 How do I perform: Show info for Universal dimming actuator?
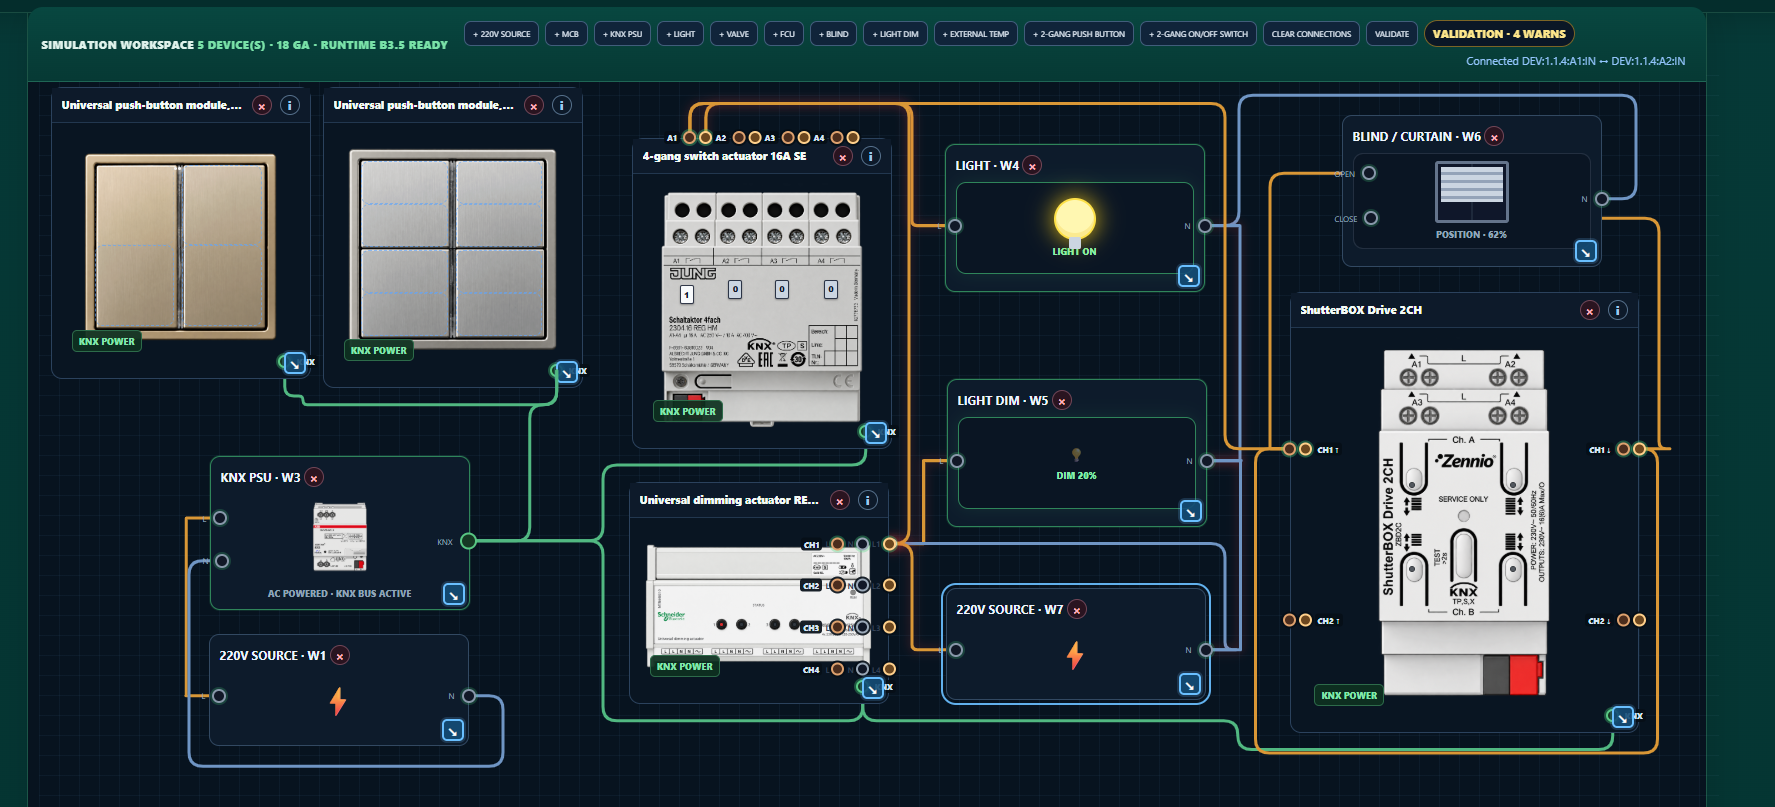(867, 500)
